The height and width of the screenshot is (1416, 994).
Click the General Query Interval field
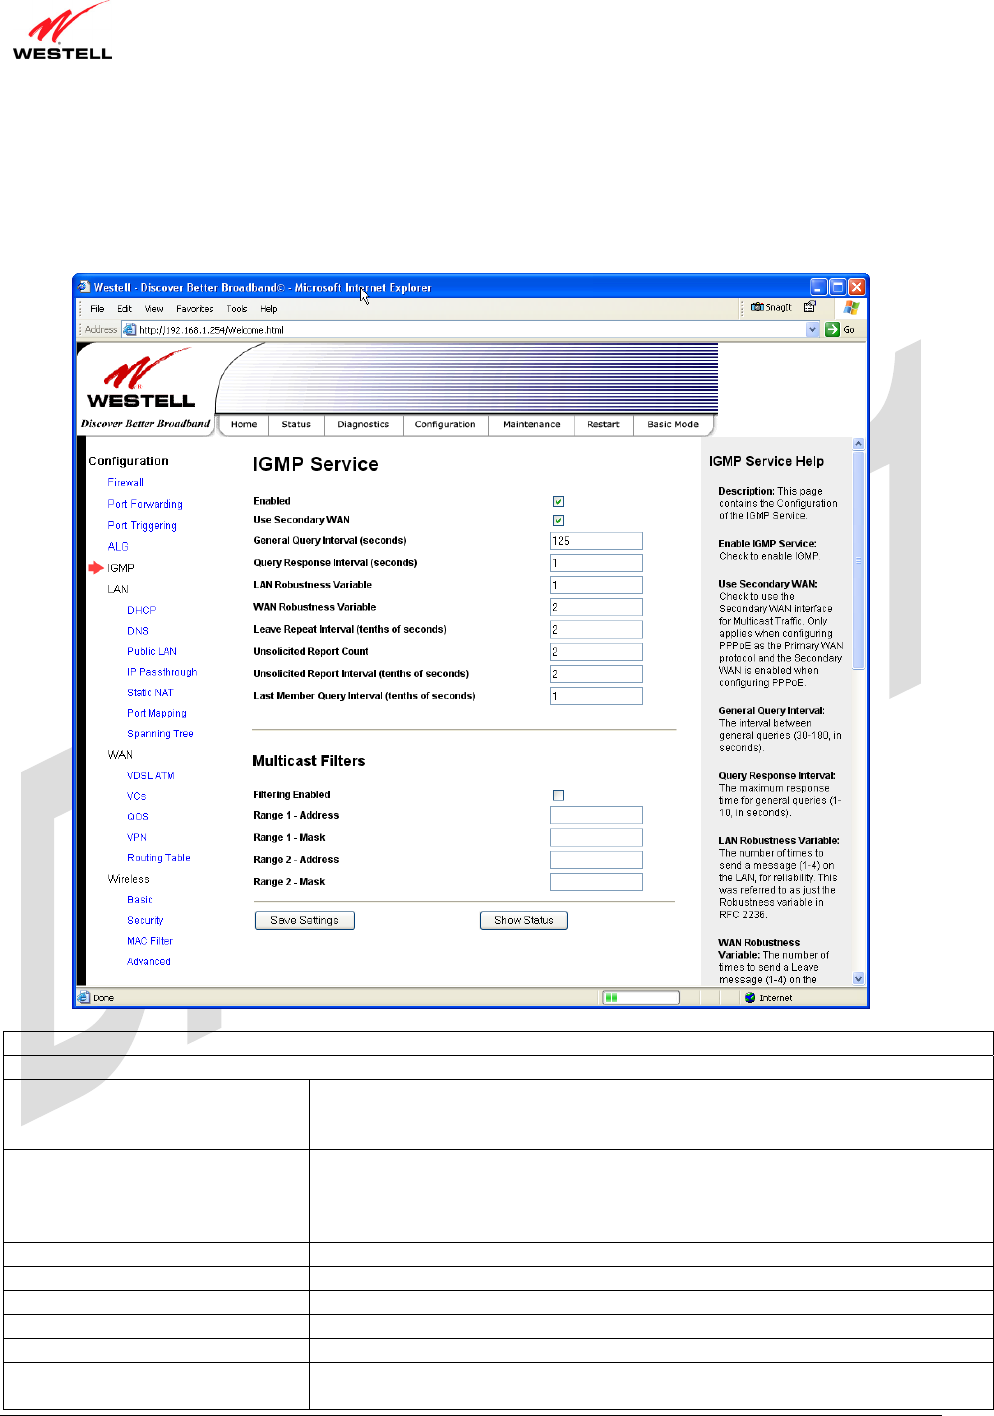(x=596, y=541)
